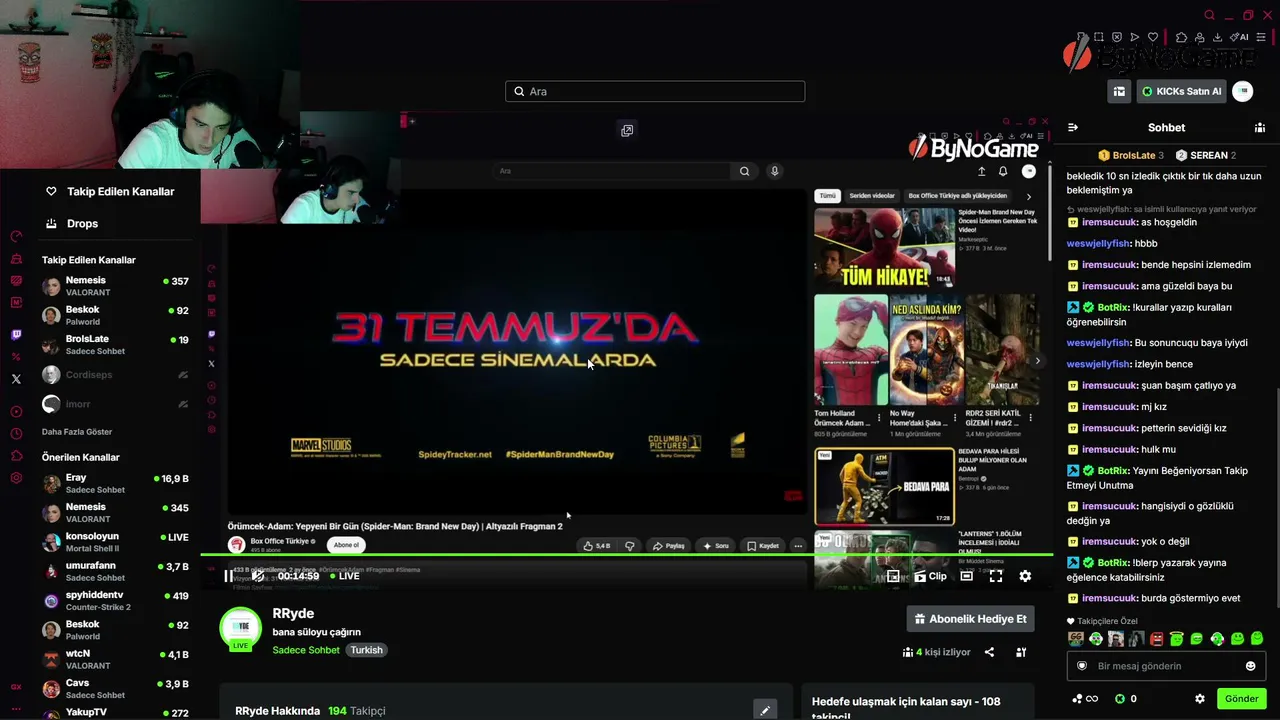The height and width of the screenshot is (720, 1280).
Task: Jump to the LIVE indicator in player controls
Action: coord(345,576)
